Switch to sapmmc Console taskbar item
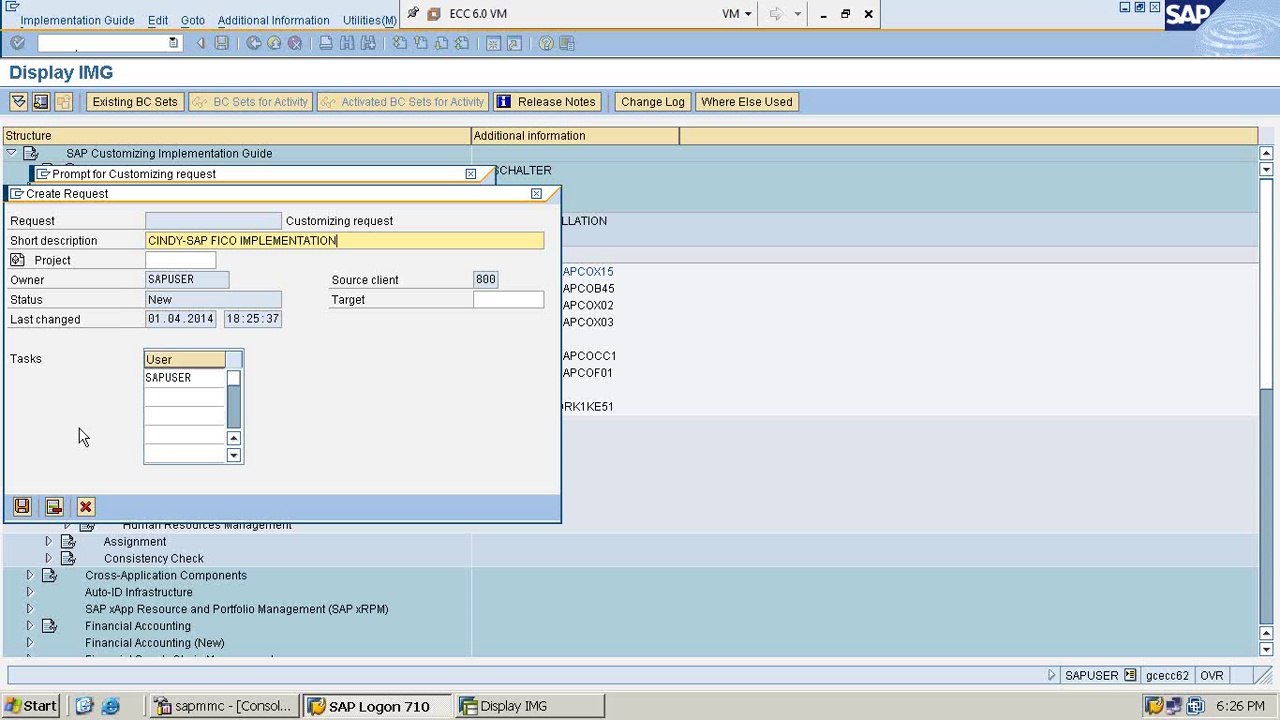 224,706
